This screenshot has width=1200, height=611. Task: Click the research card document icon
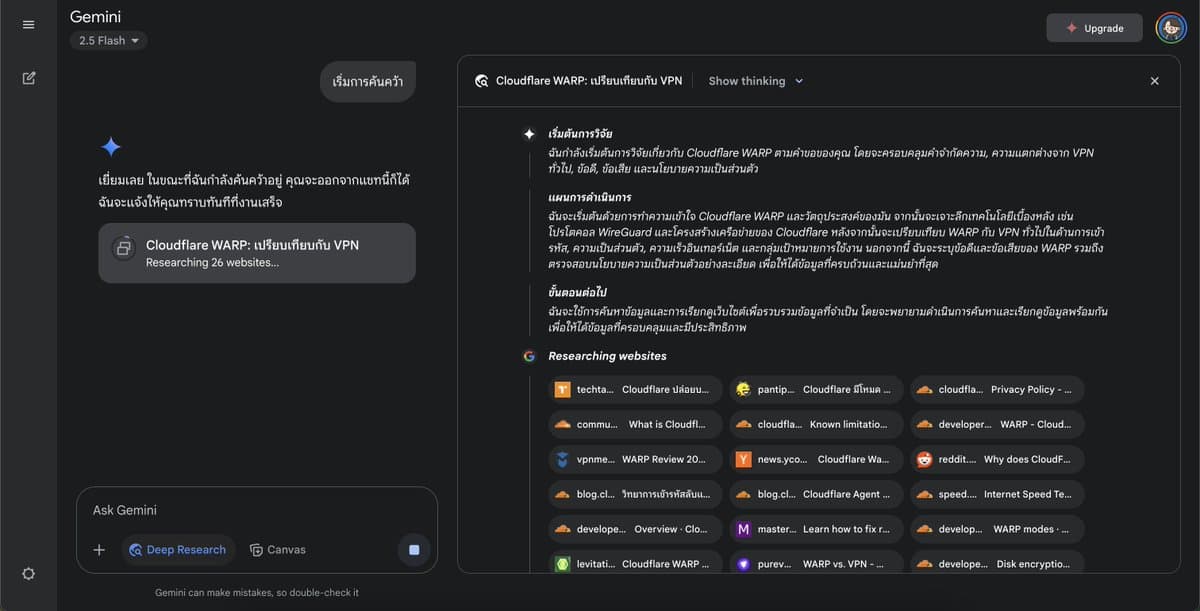[123, 248]
